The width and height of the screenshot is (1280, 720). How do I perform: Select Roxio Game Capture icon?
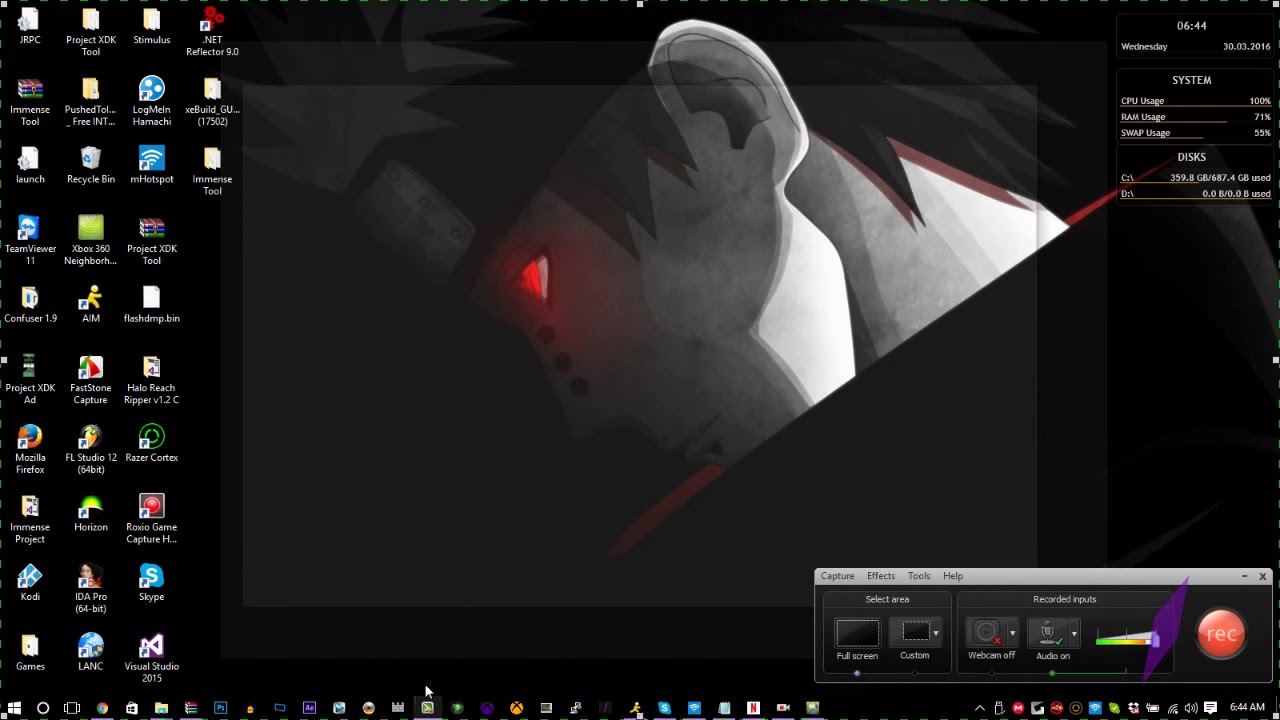coord(151,519)
